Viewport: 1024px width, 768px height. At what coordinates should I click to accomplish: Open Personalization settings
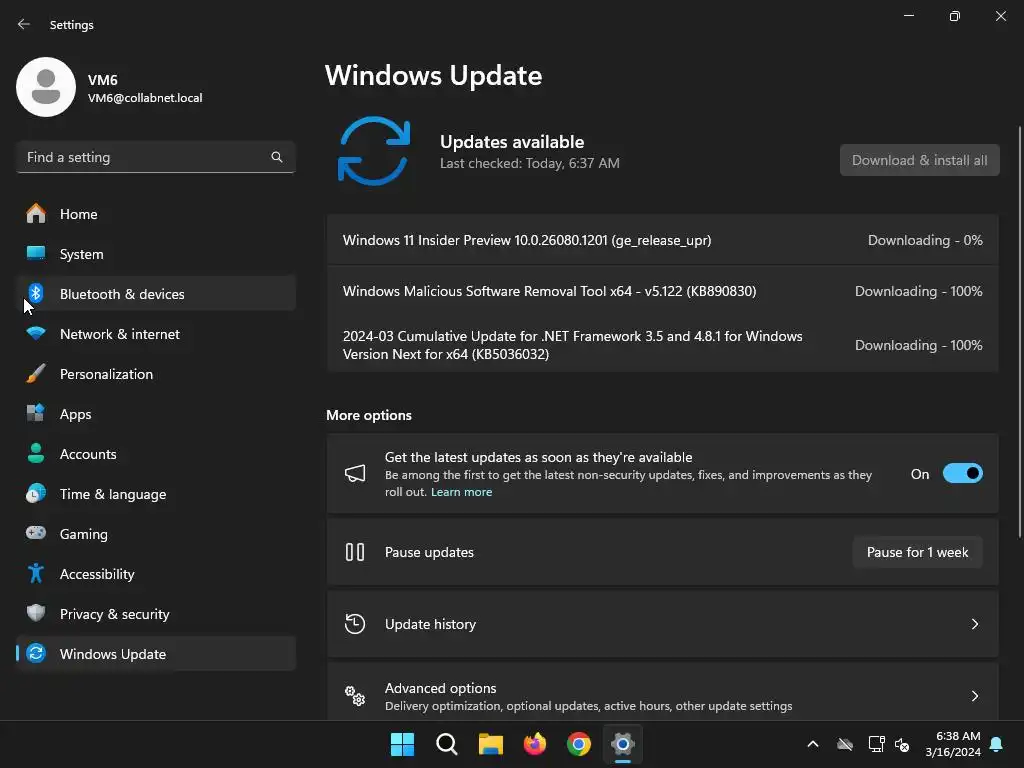pyautogui.click(x=156, y=374)
